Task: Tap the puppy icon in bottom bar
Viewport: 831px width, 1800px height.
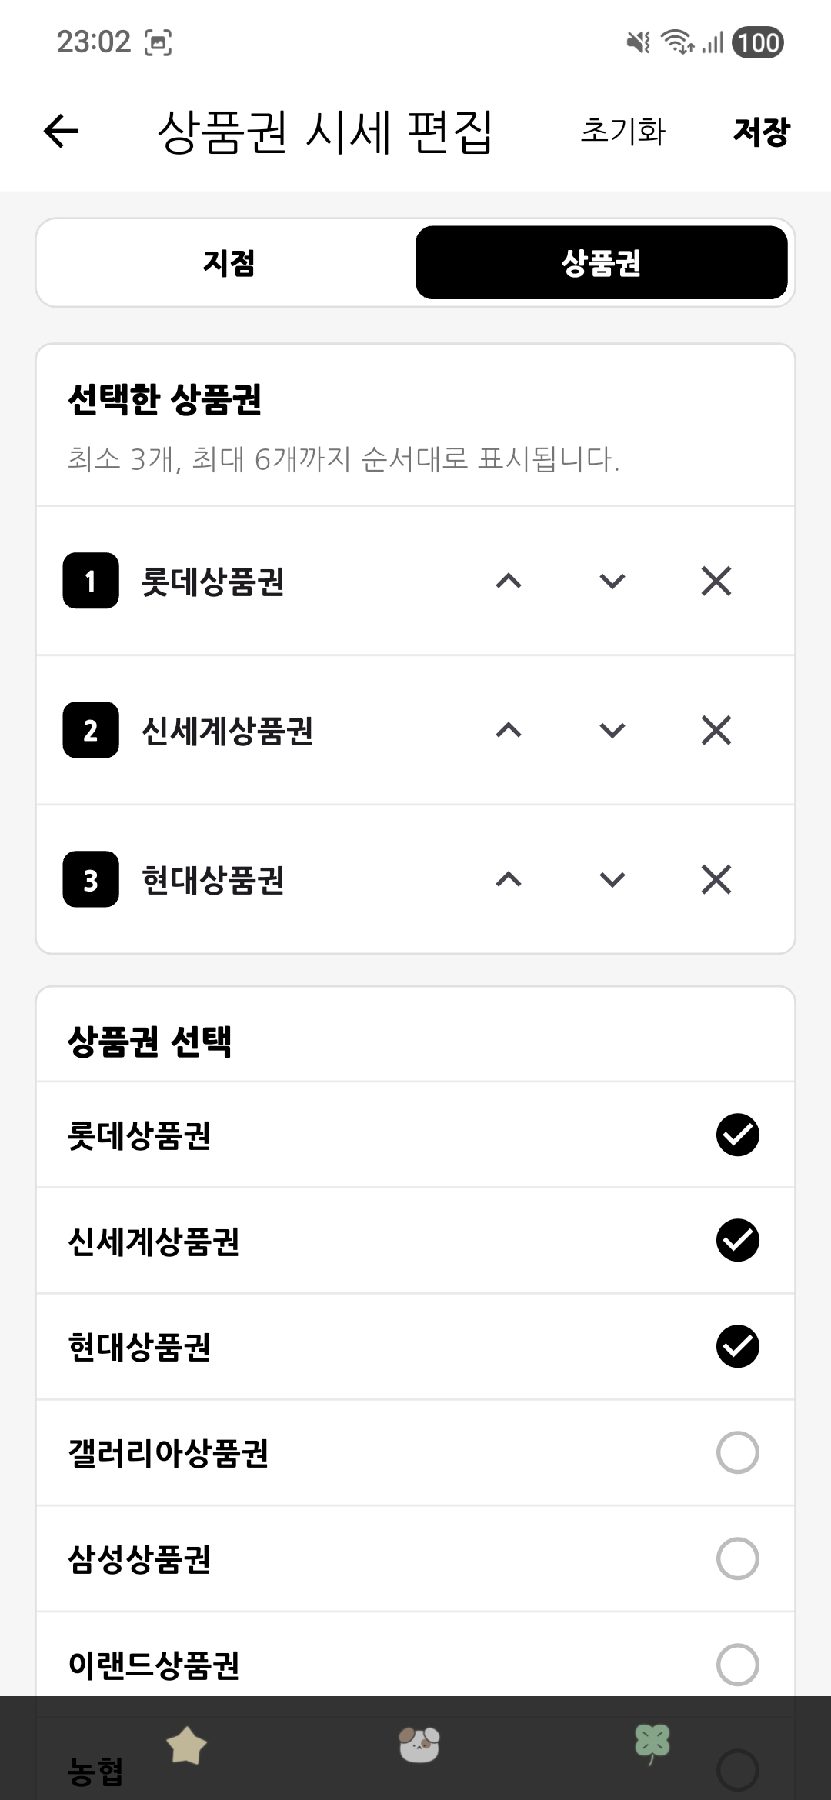Action: (419, 1744)
